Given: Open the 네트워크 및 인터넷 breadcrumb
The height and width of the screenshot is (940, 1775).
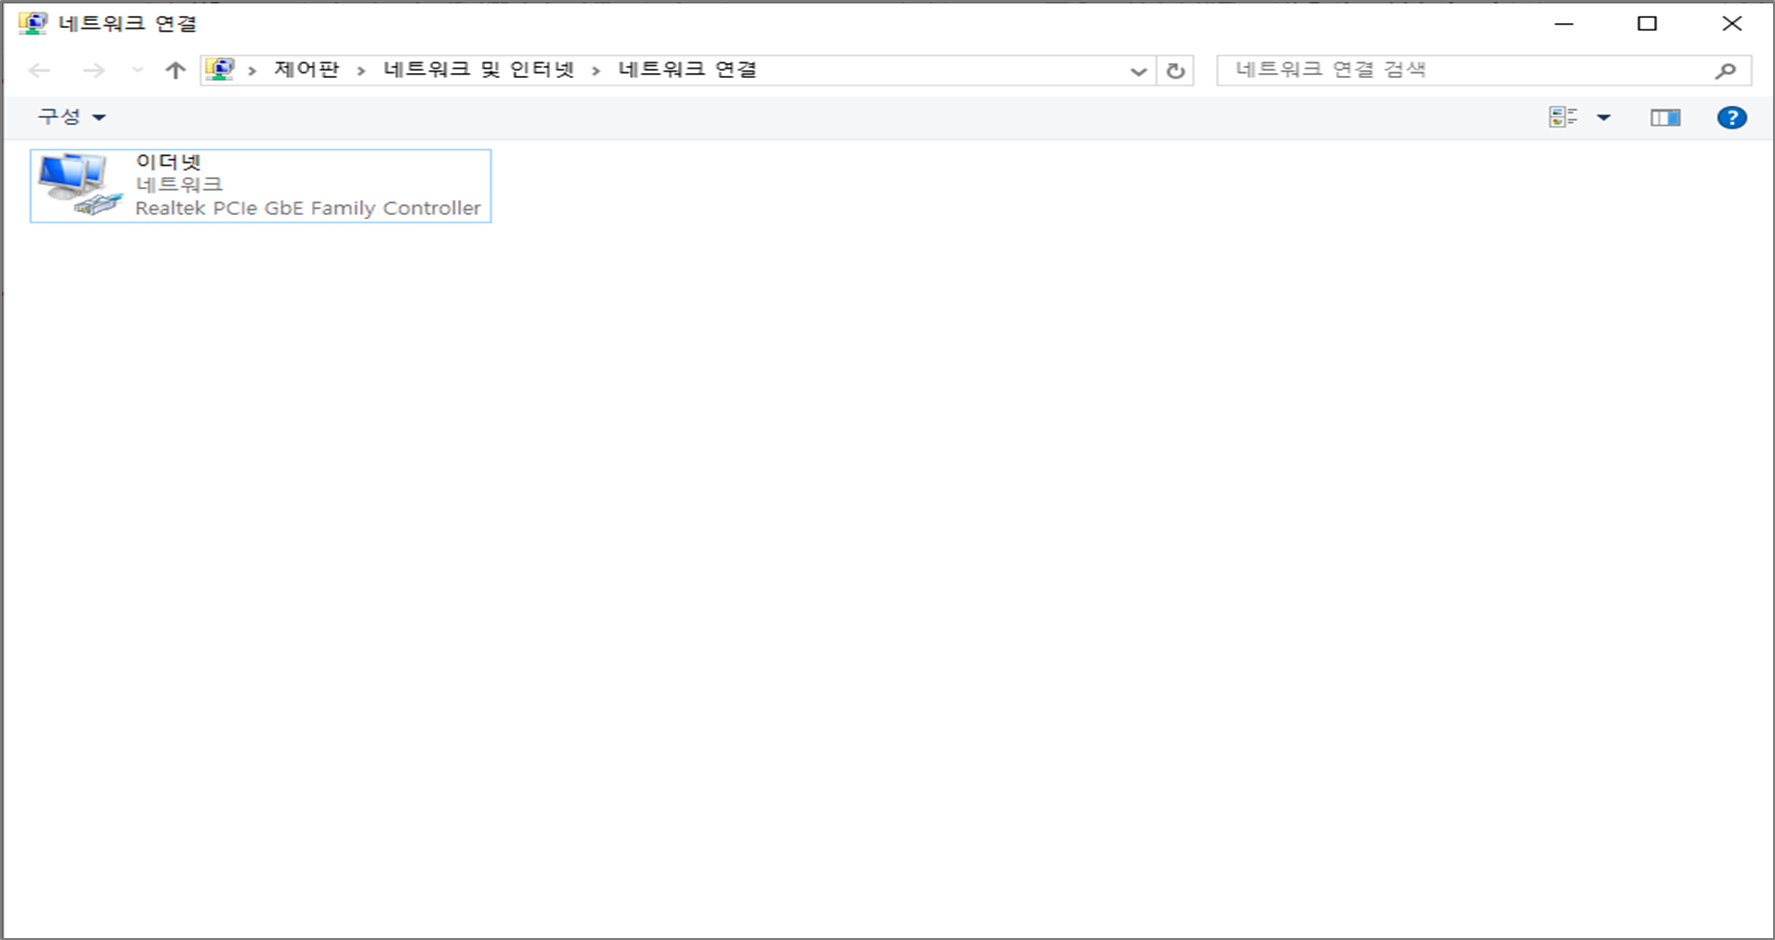Looking at the screenshot, I should 479,69.
